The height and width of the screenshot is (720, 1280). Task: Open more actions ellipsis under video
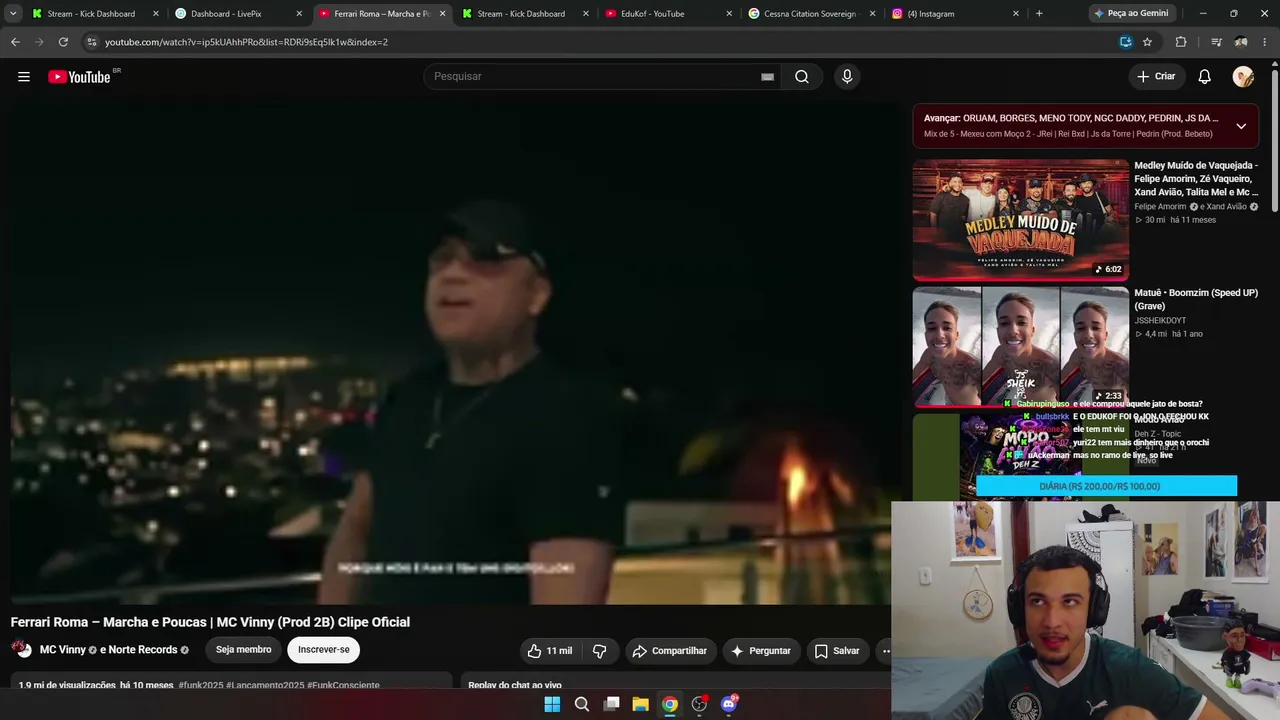click(x=884, y=651)
